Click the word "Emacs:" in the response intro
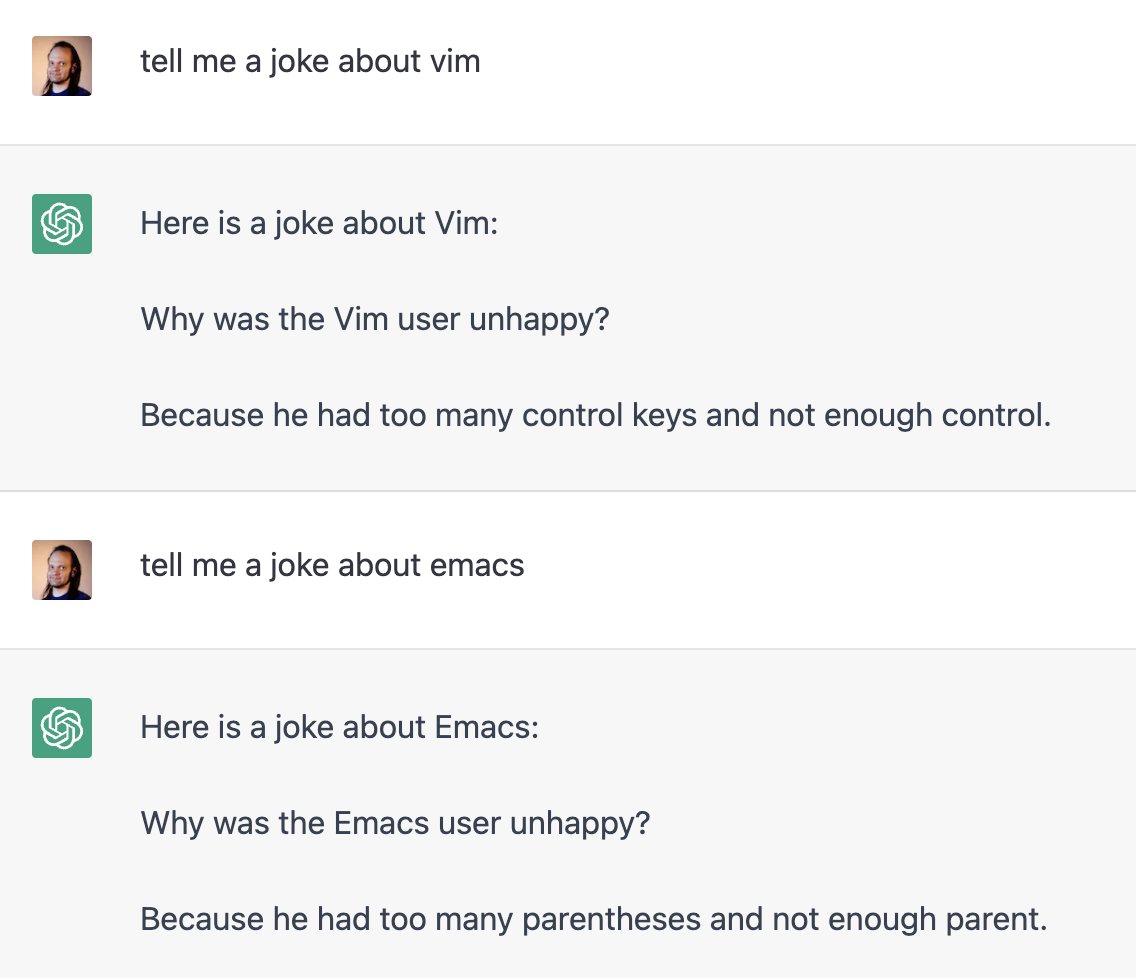Screen dimensions: 1136x978 point(486,727)
